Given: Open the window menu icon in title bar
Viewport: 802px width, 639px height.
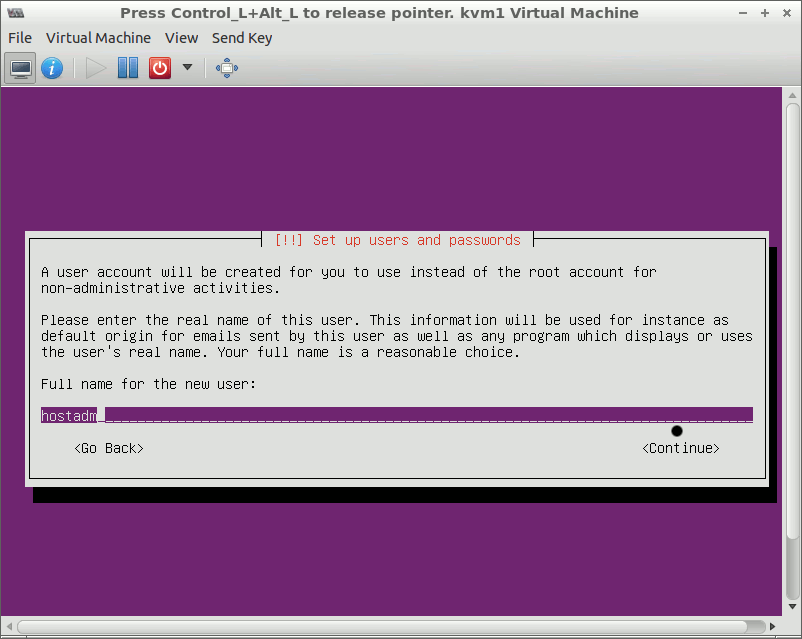Looking at the screenshot, I should click(15, 13).
